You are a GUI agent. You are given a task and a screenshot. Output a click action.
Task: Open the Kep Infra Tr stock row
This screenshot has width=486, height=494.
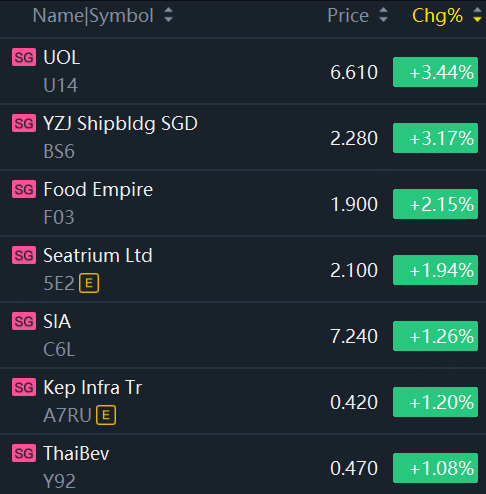(x=243, y=401)
